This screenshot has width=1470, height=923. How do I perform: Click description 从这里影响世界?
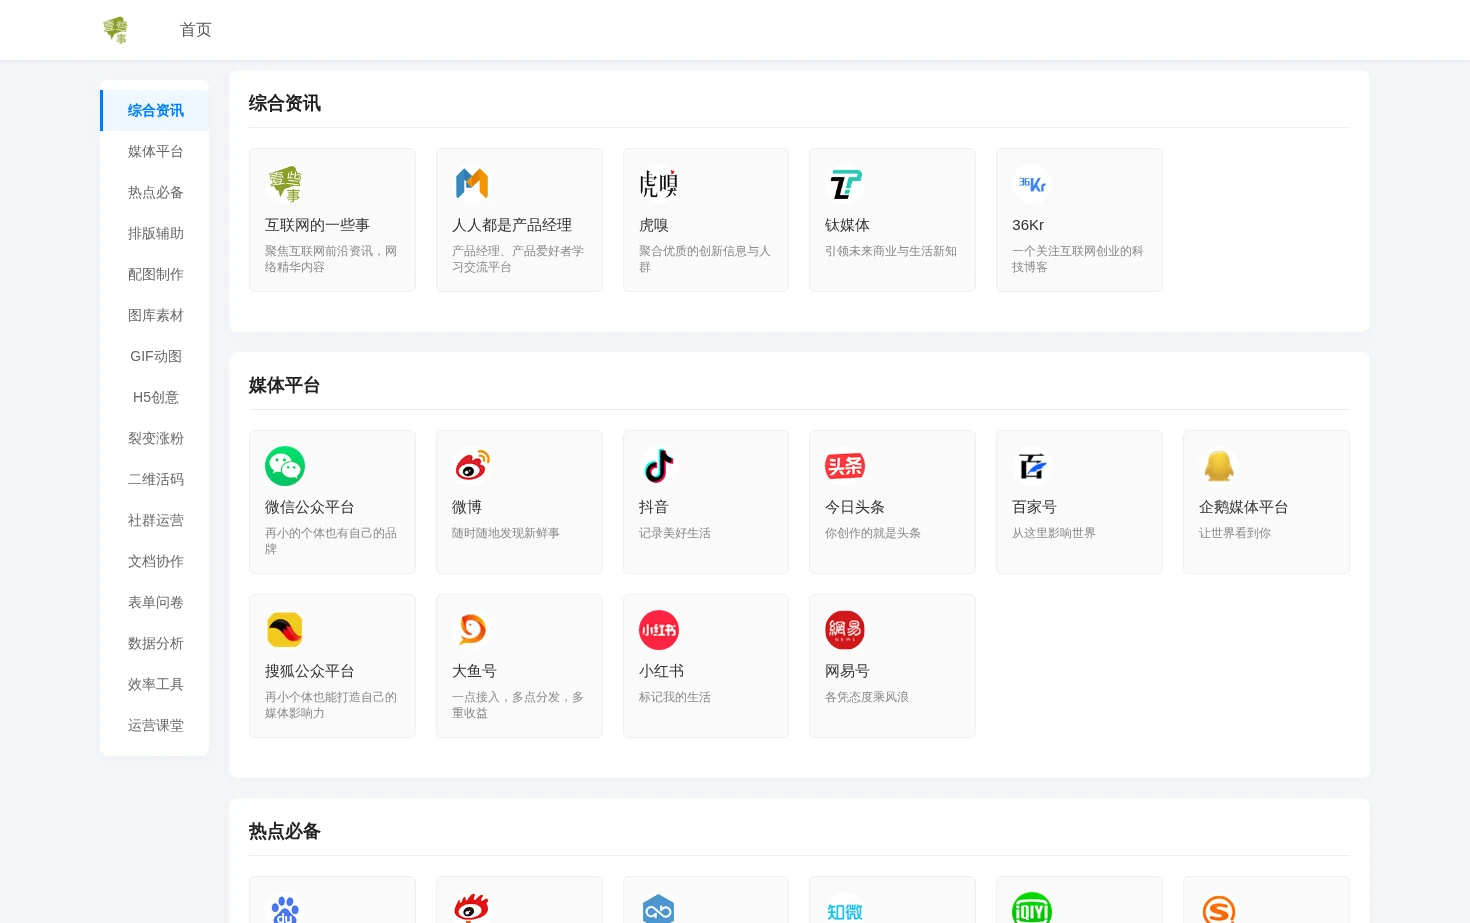pos(1054,533)
